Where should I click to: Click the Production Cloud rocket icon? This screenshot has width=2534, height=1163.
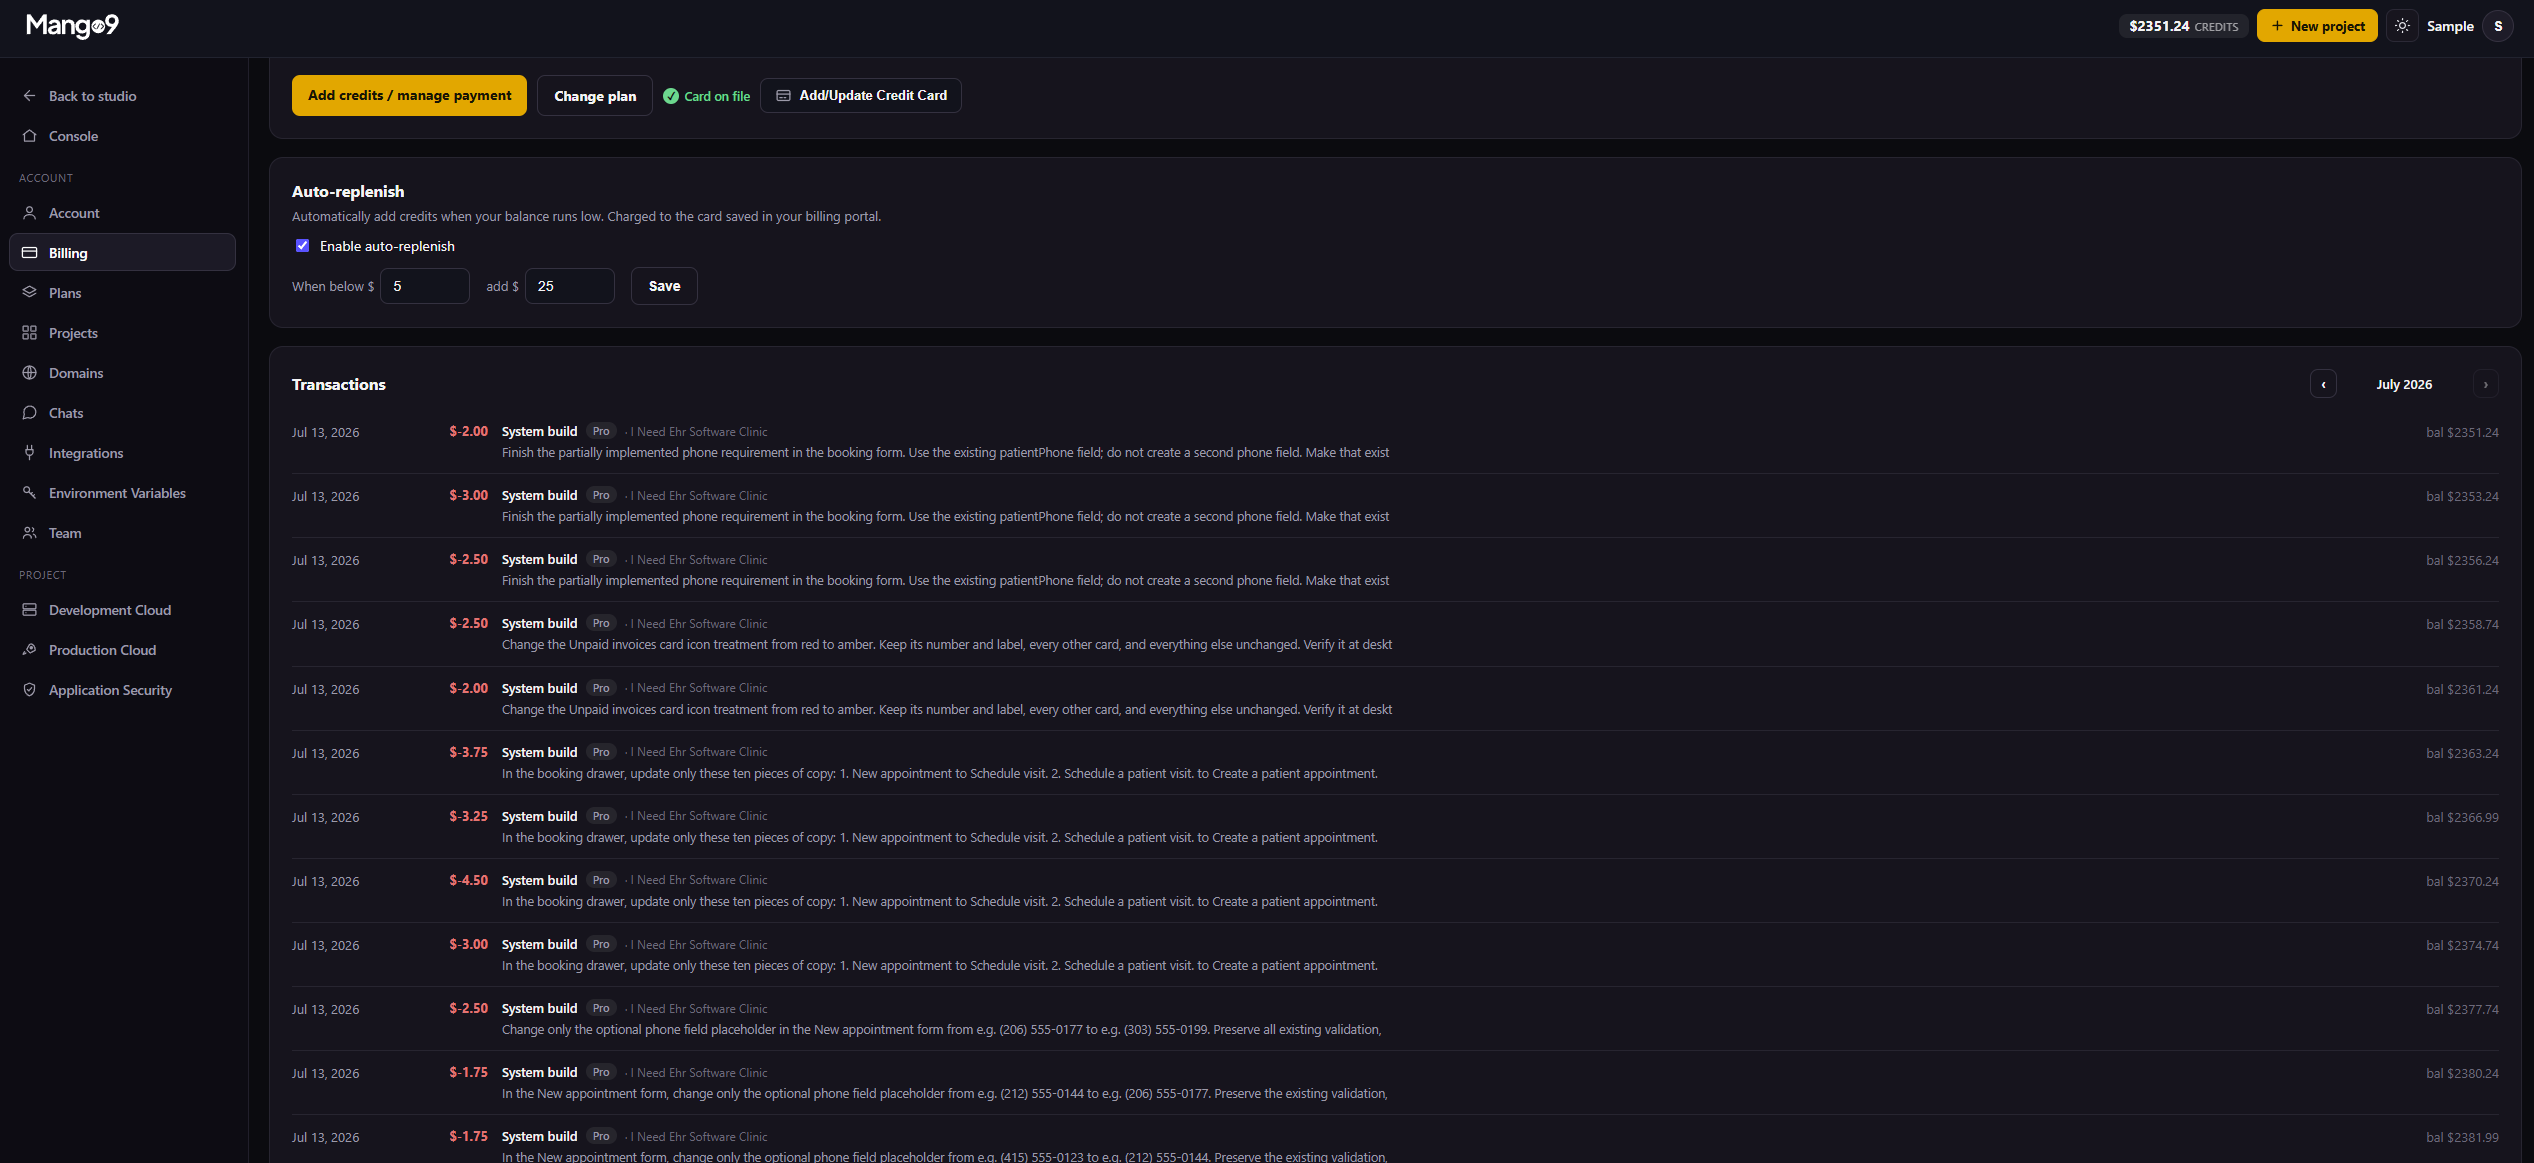pyautogui.click(x=30, y=650)
